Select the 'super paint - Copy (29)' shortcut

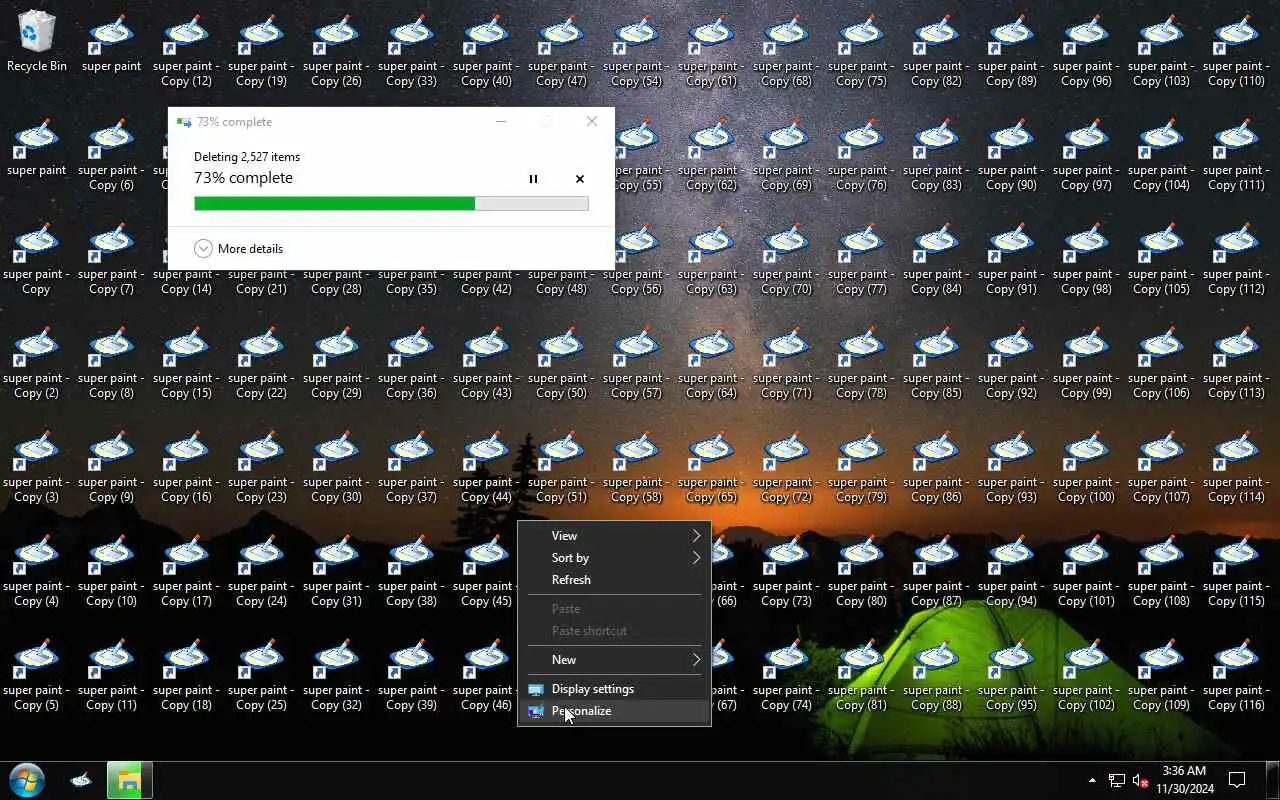(337, 362)
